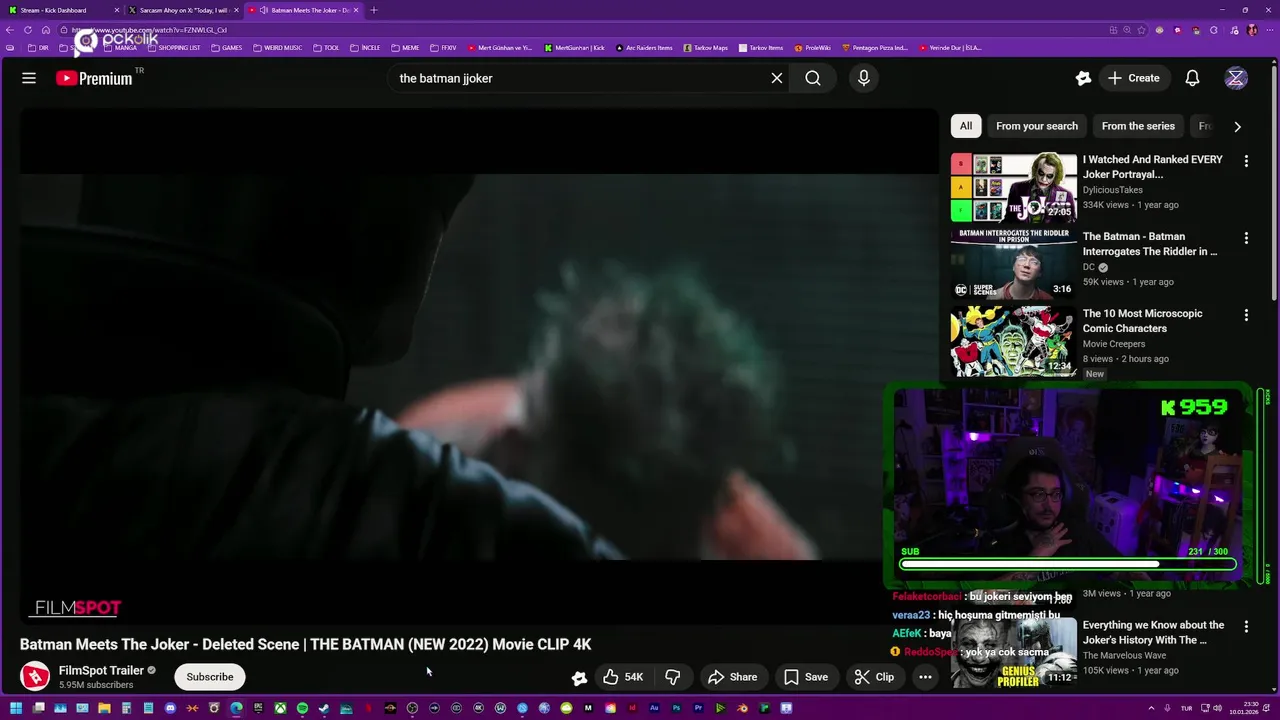Clear the search box text
The width and height of the screenshot is (1280, 720).
777,78
